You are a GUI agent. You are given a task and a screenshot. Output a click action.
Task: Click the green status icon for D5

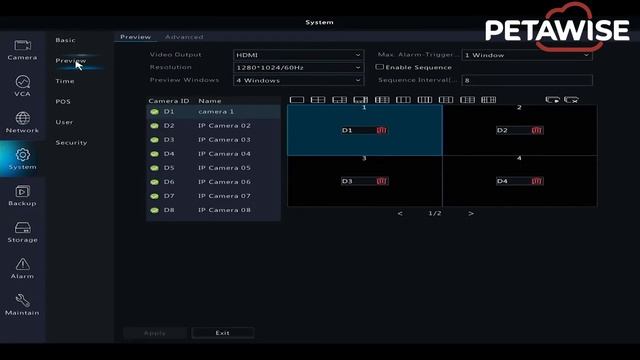[x=154, y=168]
